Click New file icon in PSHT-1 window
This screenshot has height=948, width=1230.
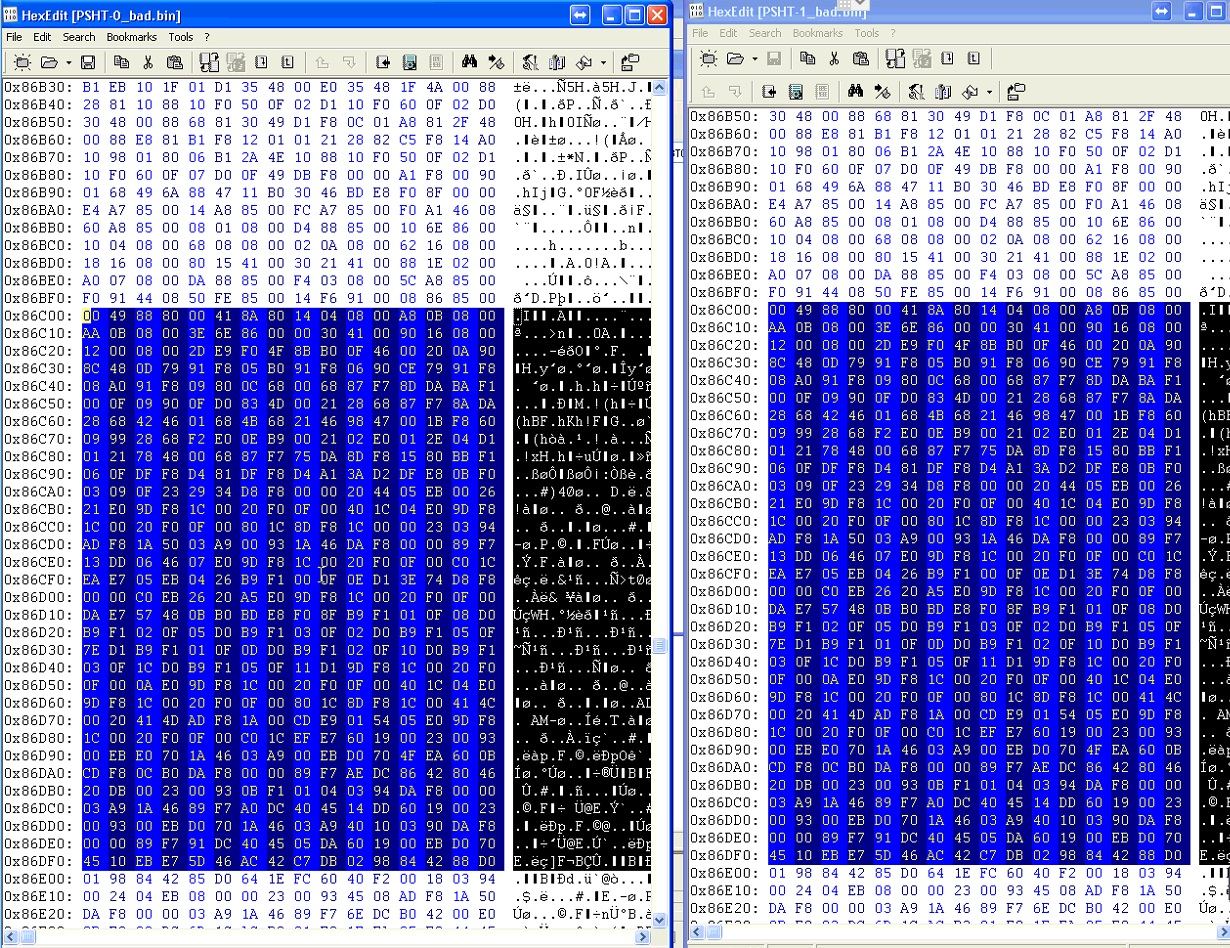708,59
